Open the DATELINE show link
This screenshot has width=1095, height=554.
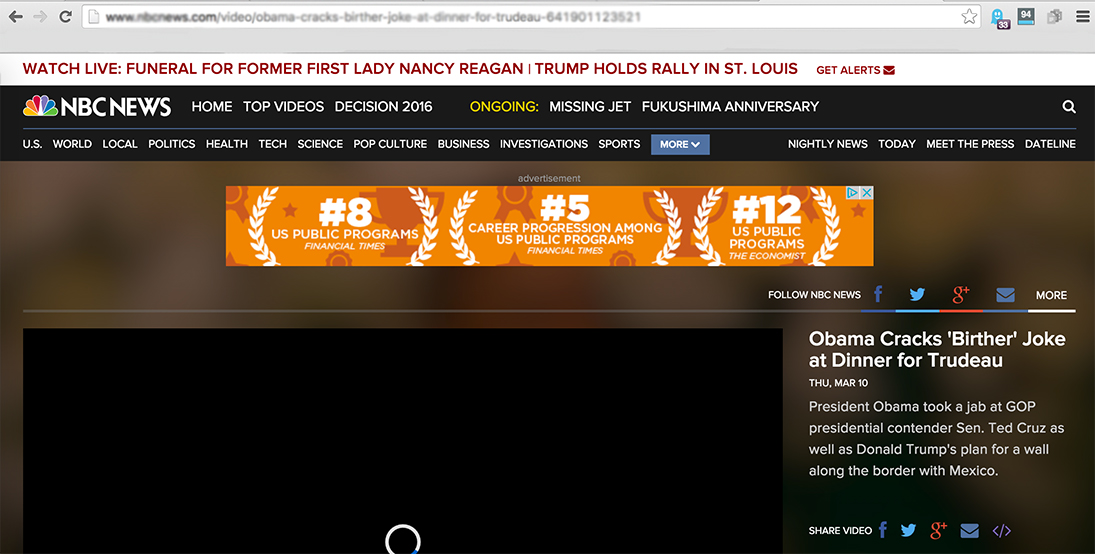pos(1050,144)
